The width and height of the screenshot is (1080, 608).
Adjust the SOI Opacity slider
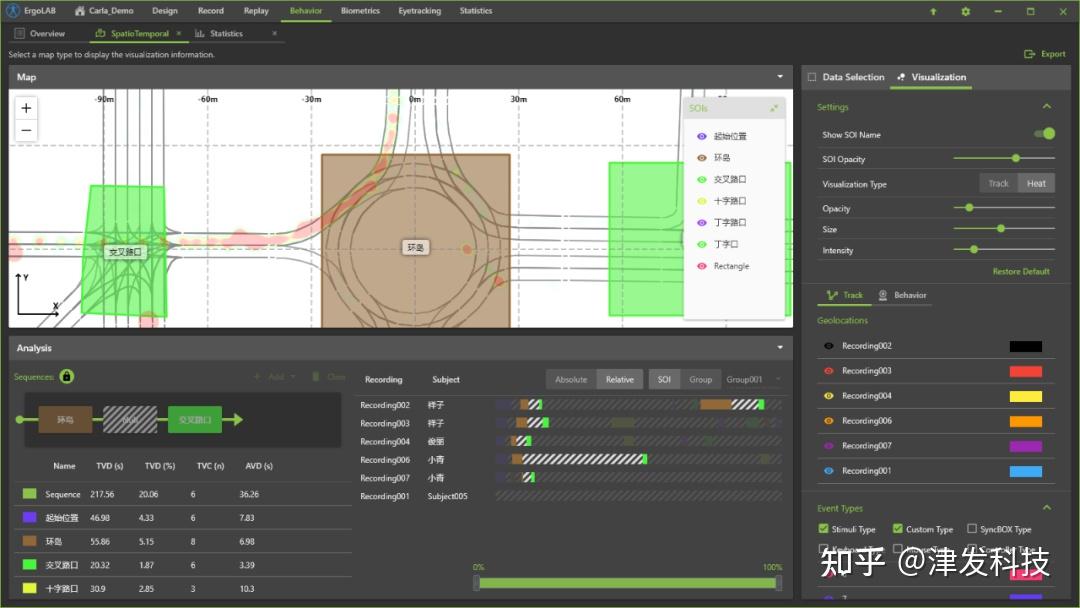pyautogui.click(x=1004, y=158)
